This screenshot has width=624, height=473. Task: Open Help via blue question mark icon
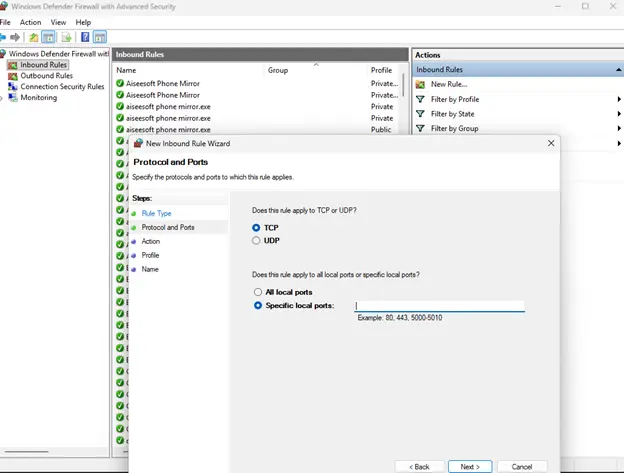coord(85,37)
